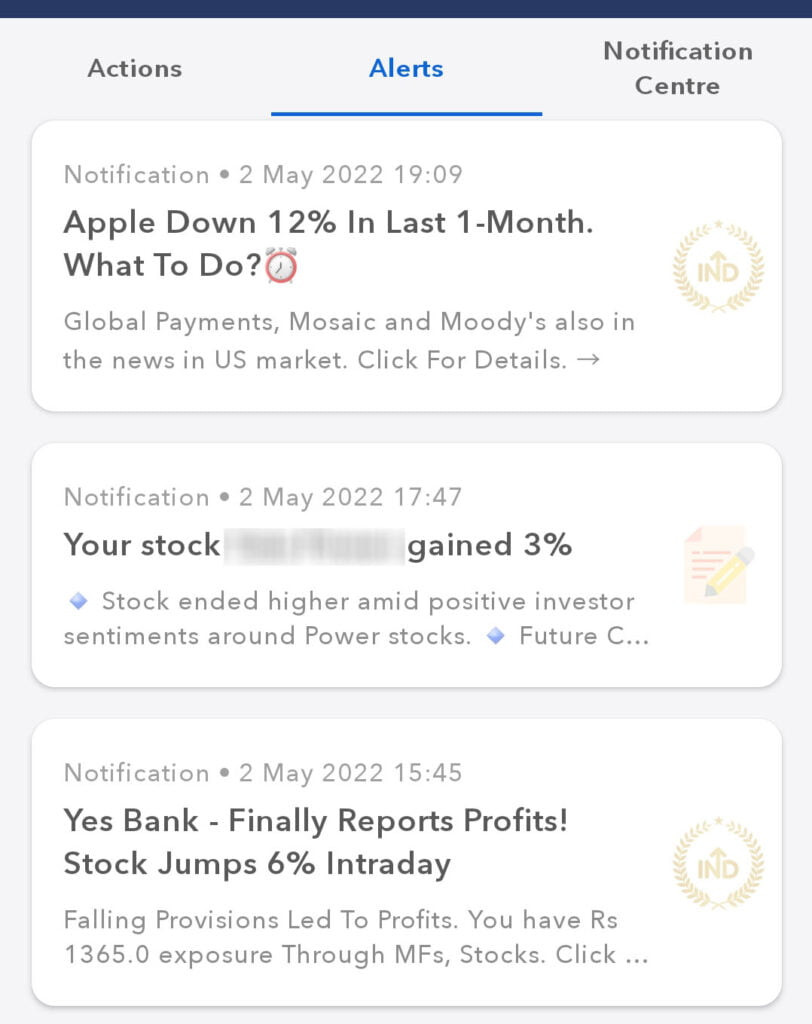Viewport: 812px width, 1024px height.
Task: Open the Notification Centre tab
Action: tap(677, 68)
